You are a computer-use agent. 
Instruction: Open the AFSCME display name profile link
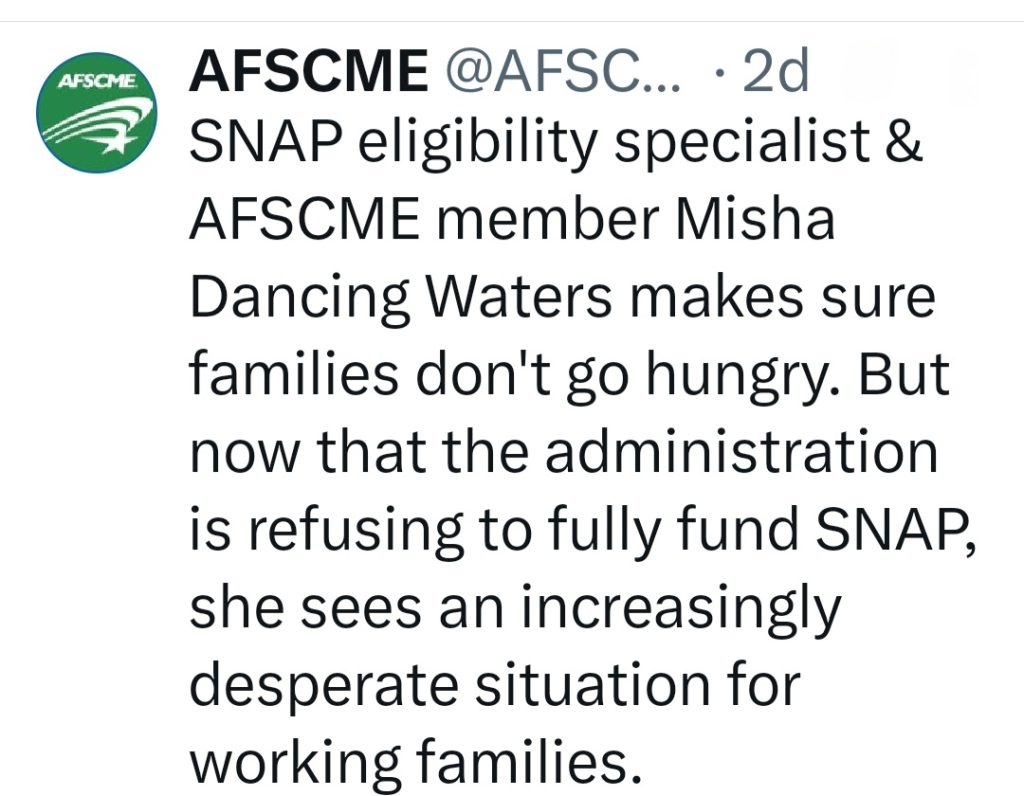[307, 72]
